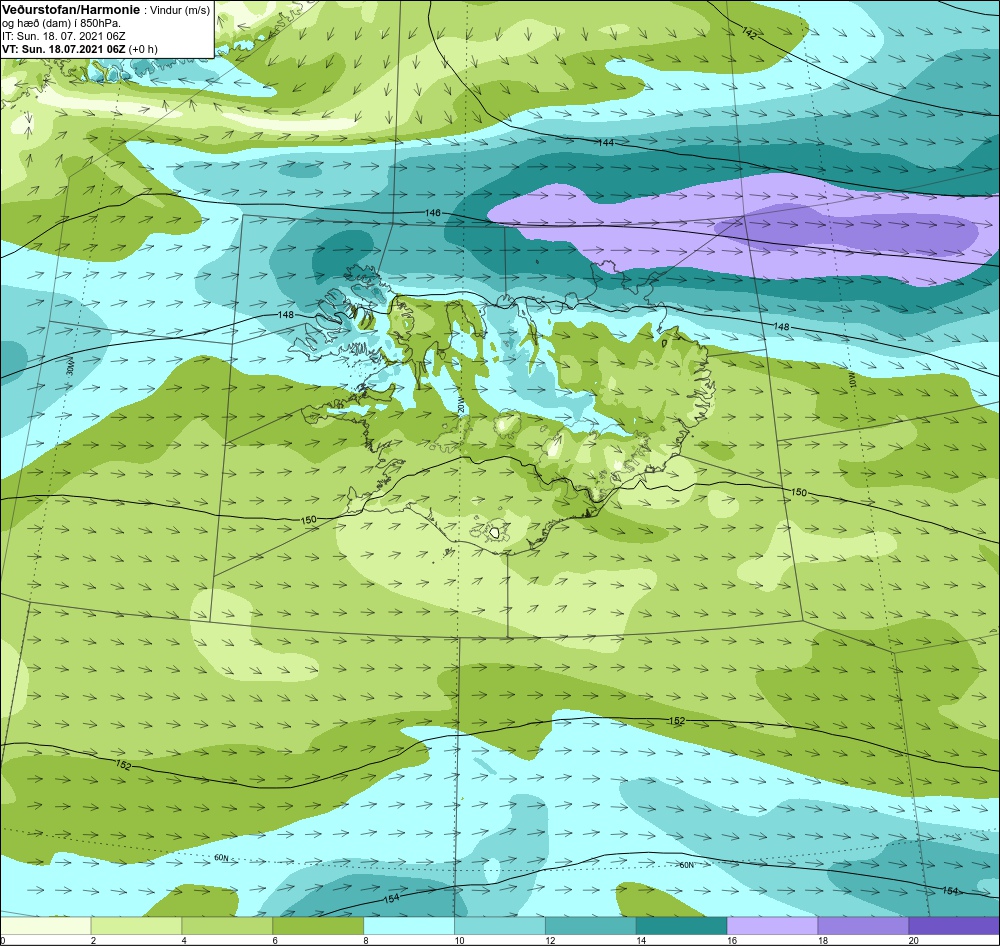
Task: Click the 'Vindur (m/s)' label in header
Action: 180,10
